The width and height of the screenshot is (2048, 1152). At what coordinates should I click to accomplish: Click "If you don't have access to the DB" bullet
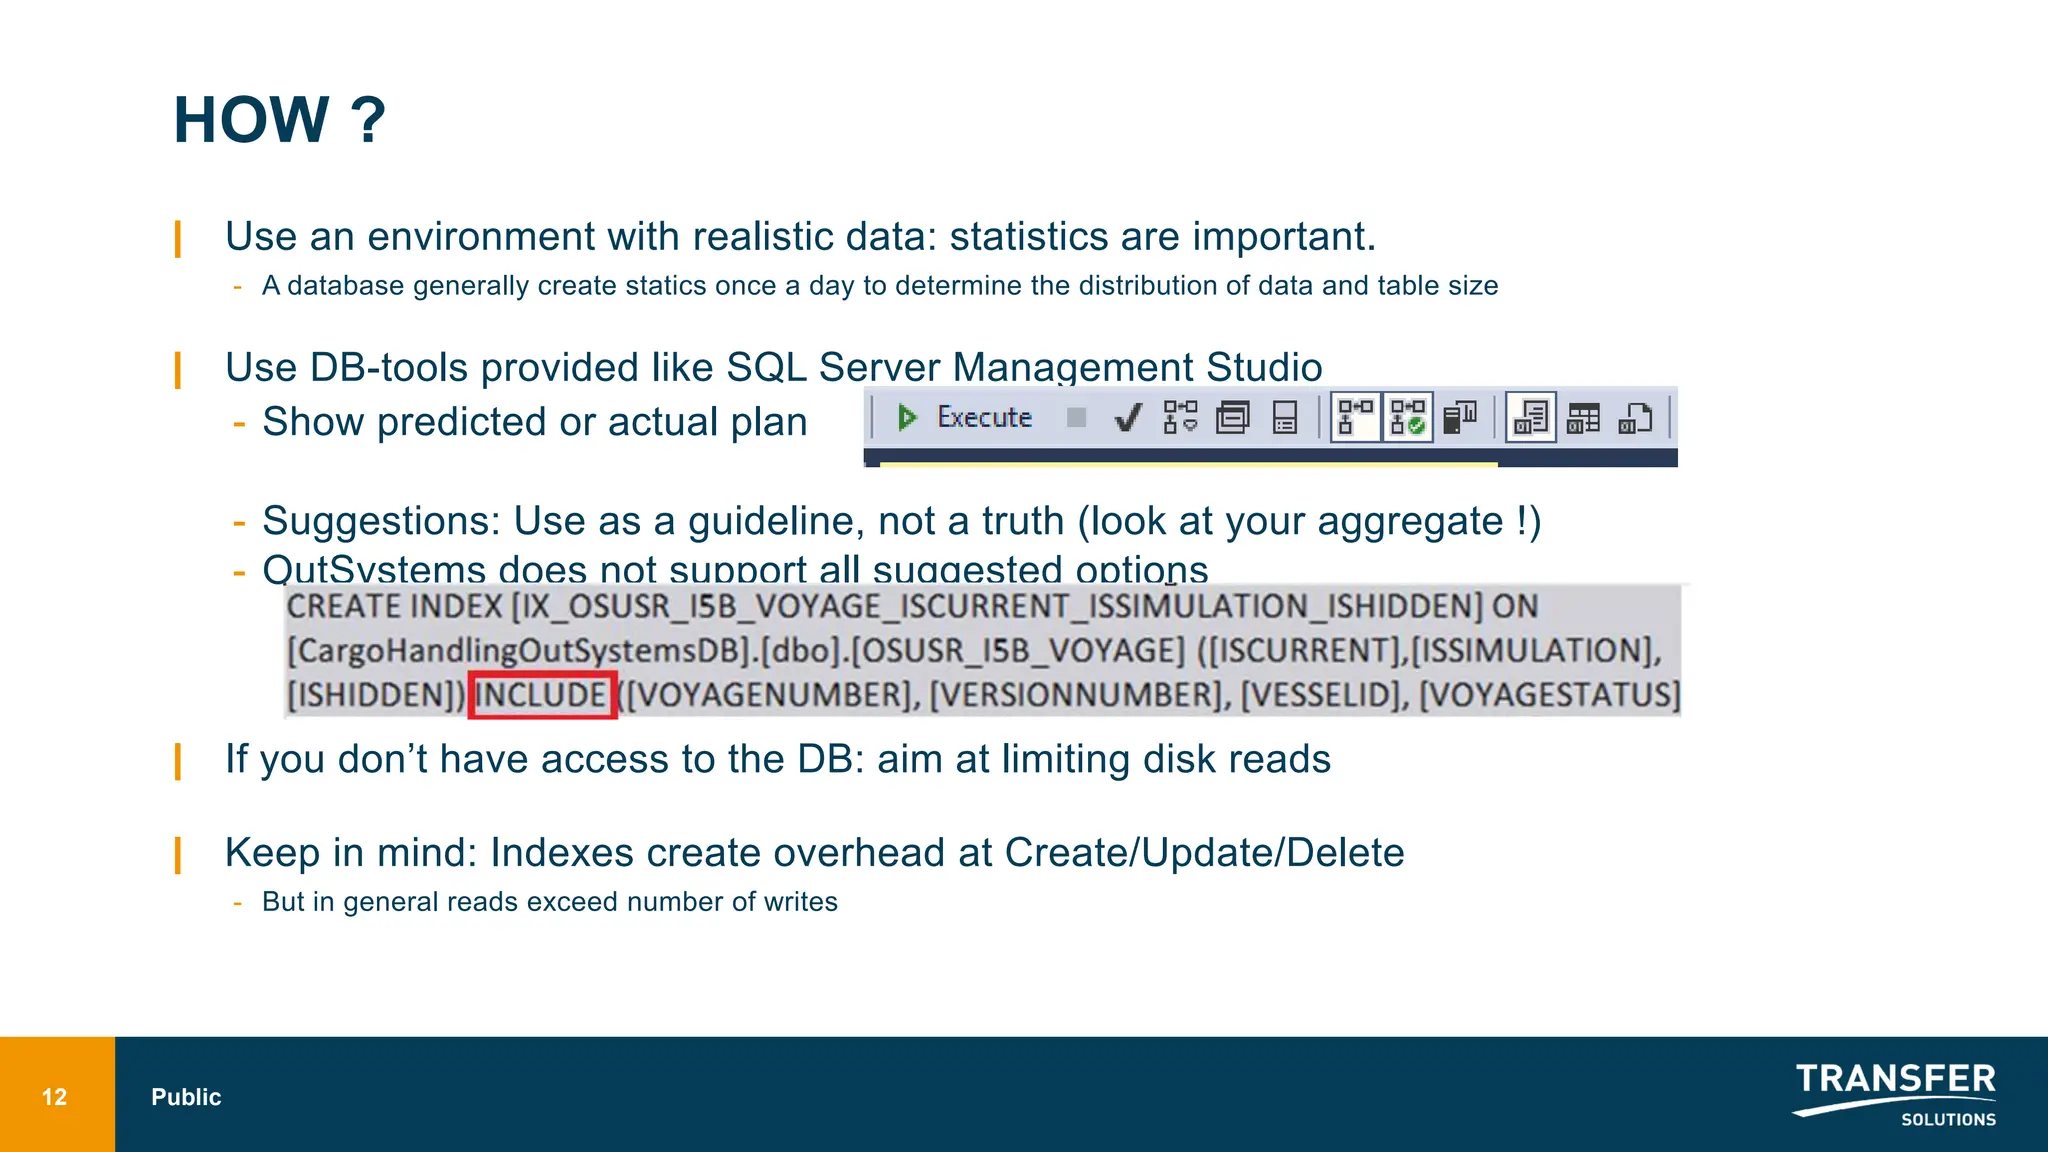[778, 759]
